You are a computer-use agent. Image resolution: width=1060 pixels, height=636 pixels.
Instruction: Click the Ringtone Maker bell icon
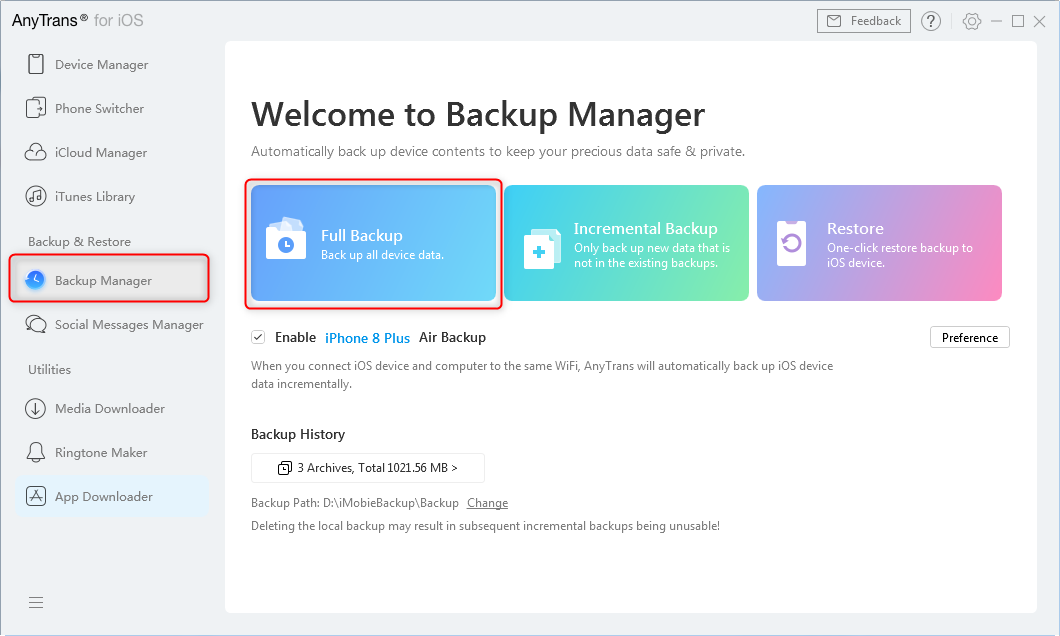36,452
